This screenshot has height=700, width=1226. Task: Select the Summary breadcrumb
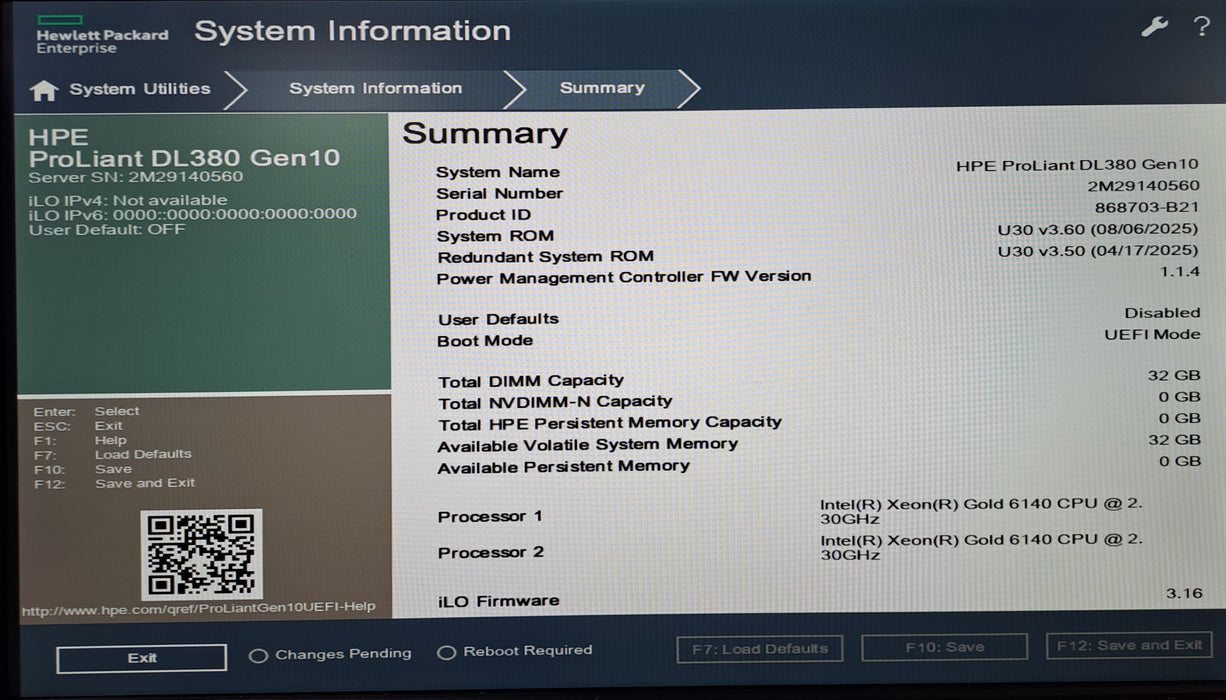click(602, 88)
